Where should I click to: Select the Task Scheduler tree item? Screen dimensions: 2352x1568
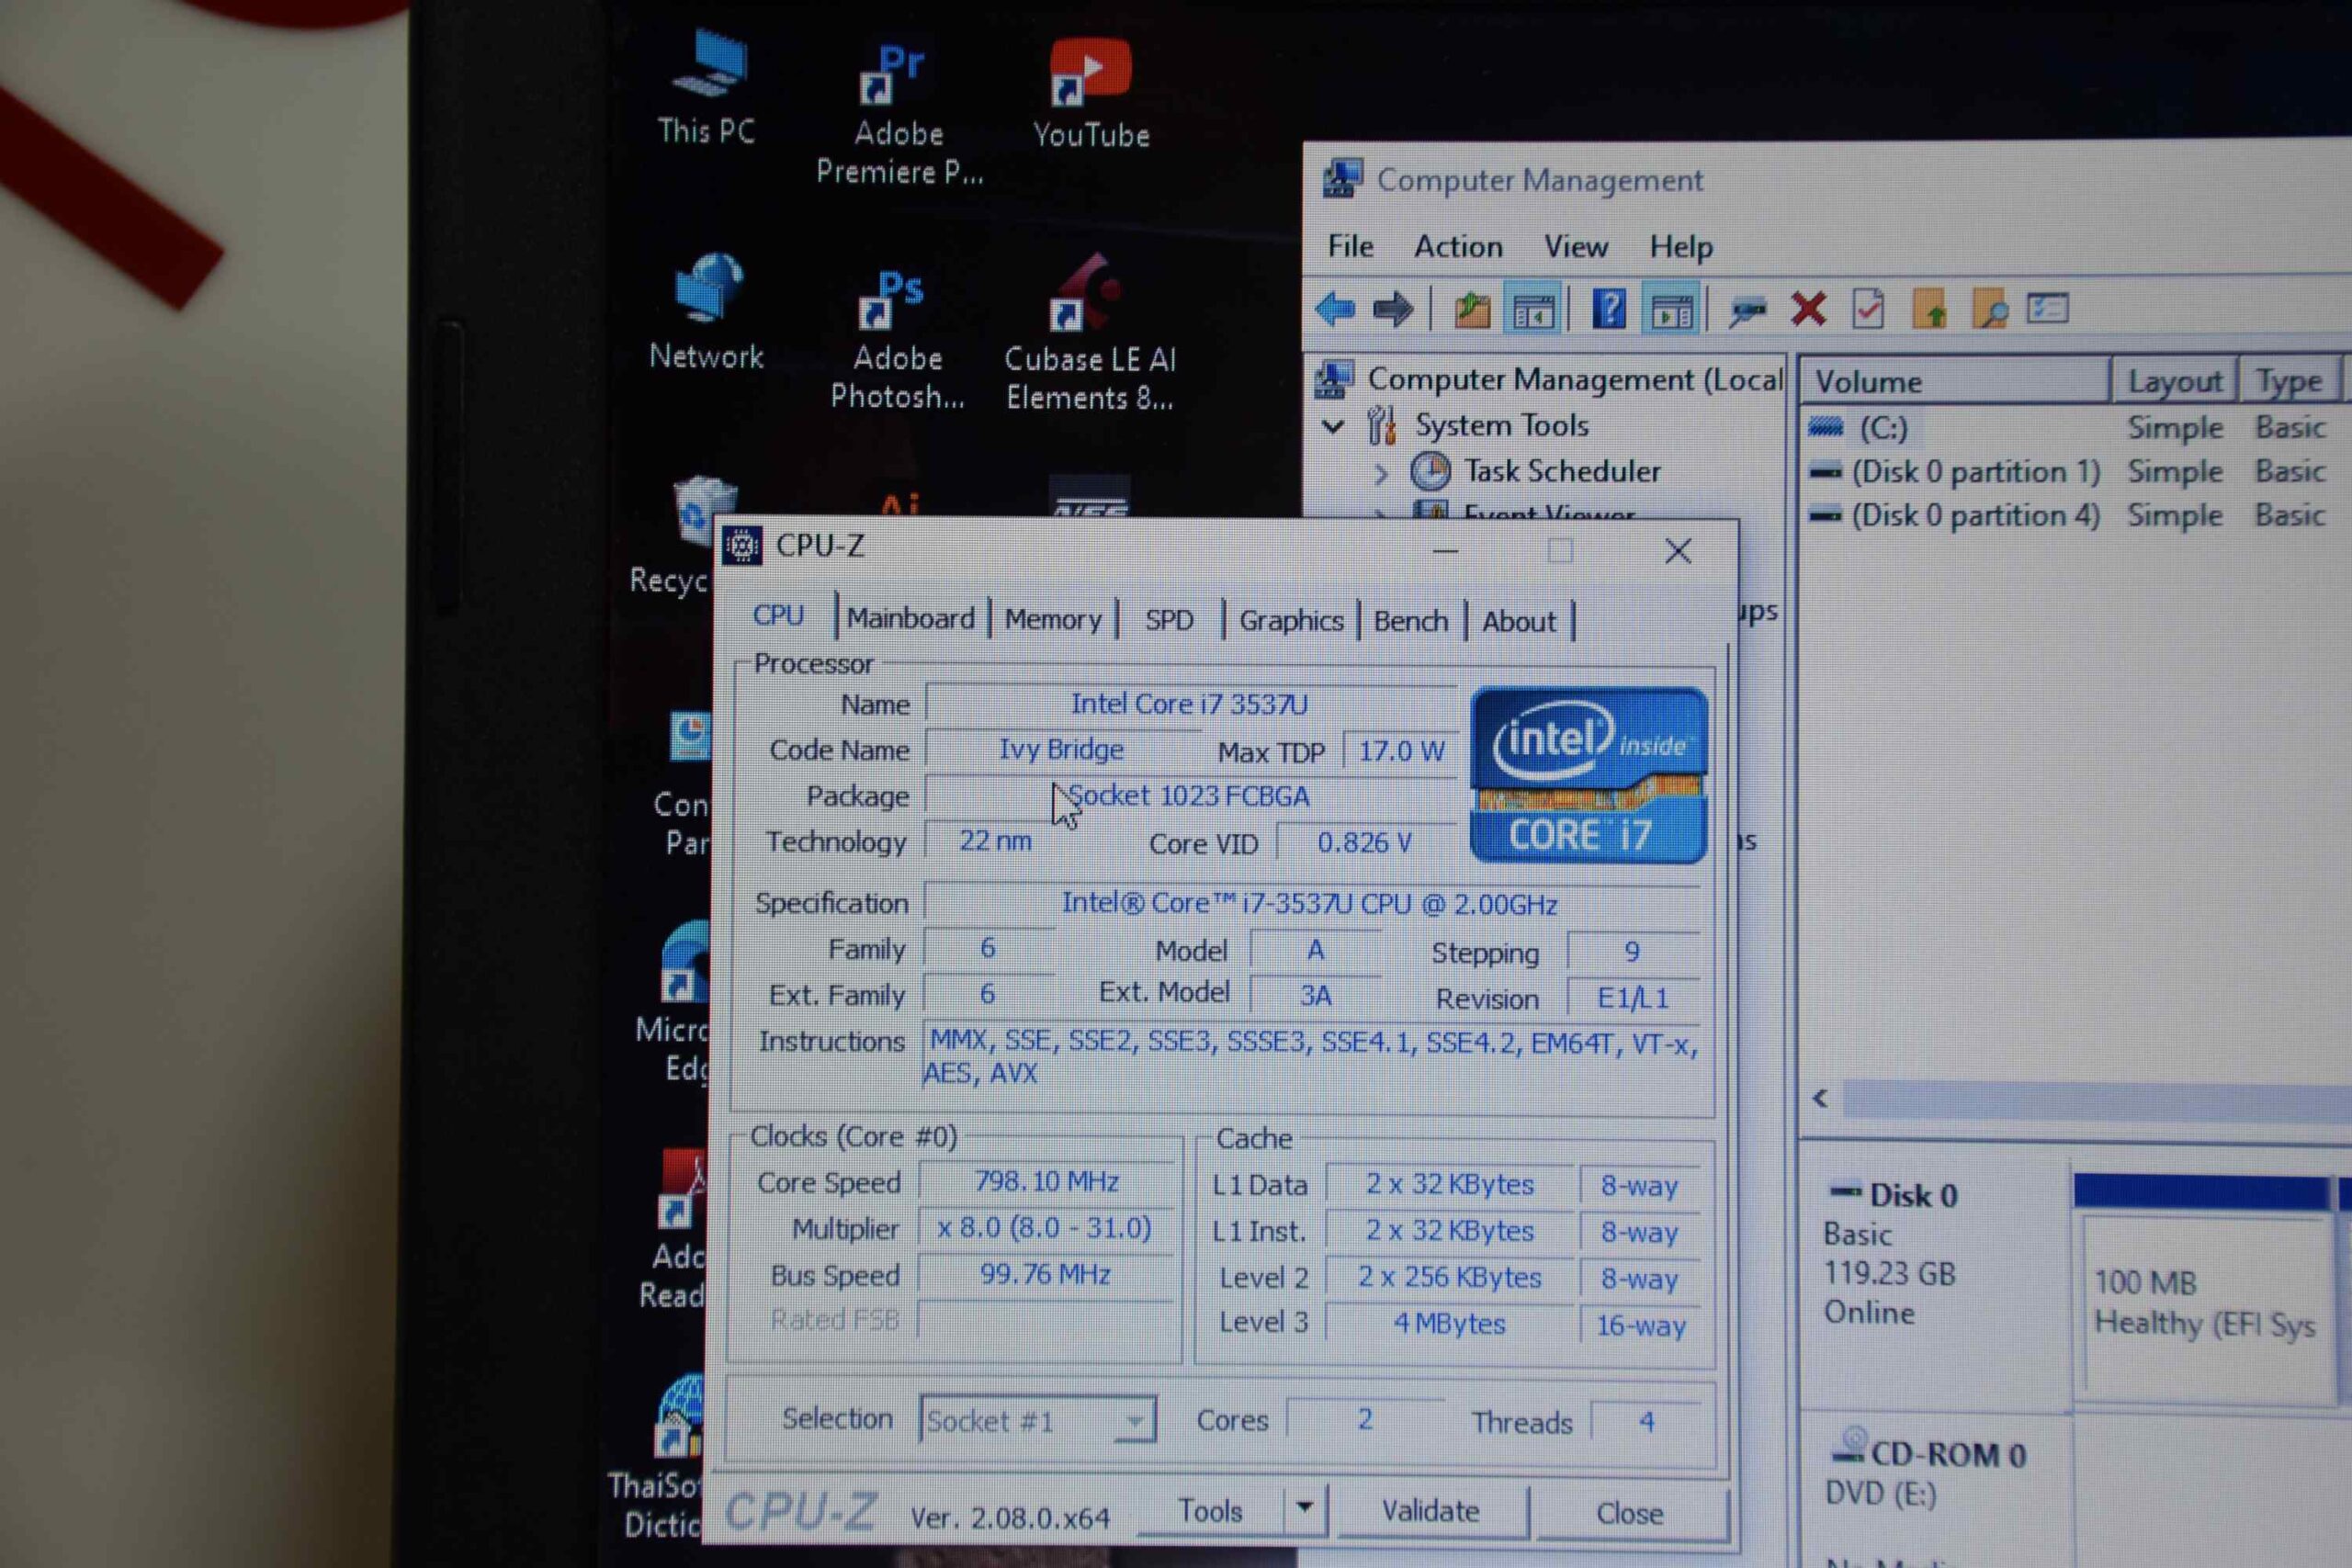click(1561, 471)
